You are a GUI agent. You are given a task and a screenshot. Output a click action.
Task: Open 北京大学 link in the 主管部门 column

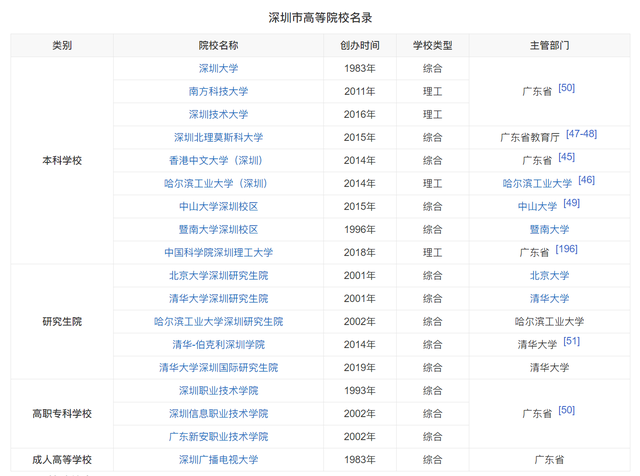tap(549, 276)
